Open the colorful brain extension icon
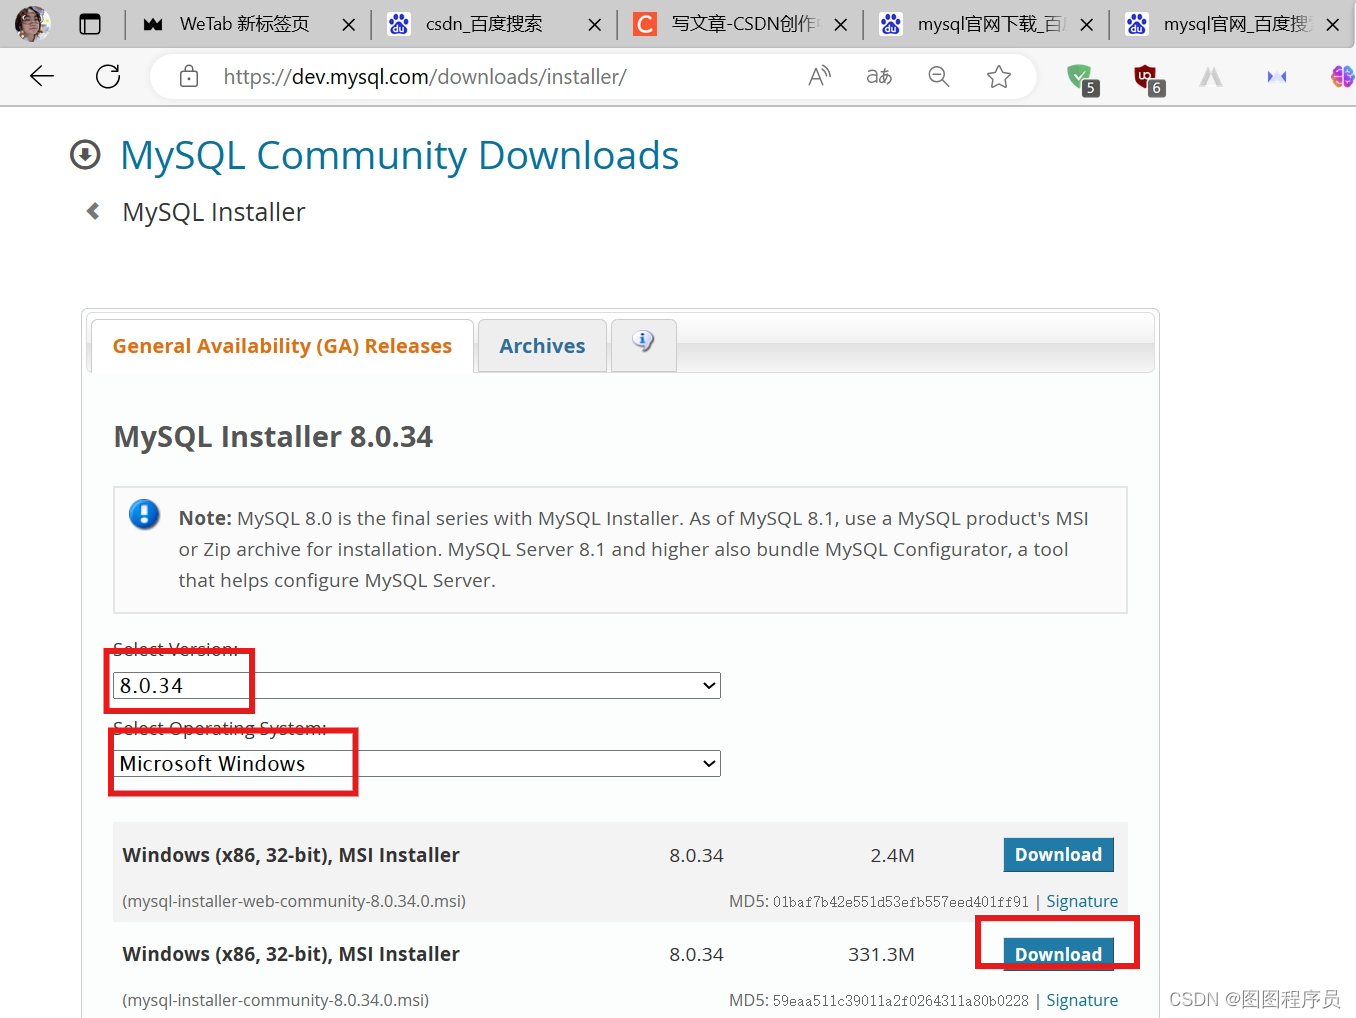The height and width of the screenshot is (1018, 1356). 1342,76
